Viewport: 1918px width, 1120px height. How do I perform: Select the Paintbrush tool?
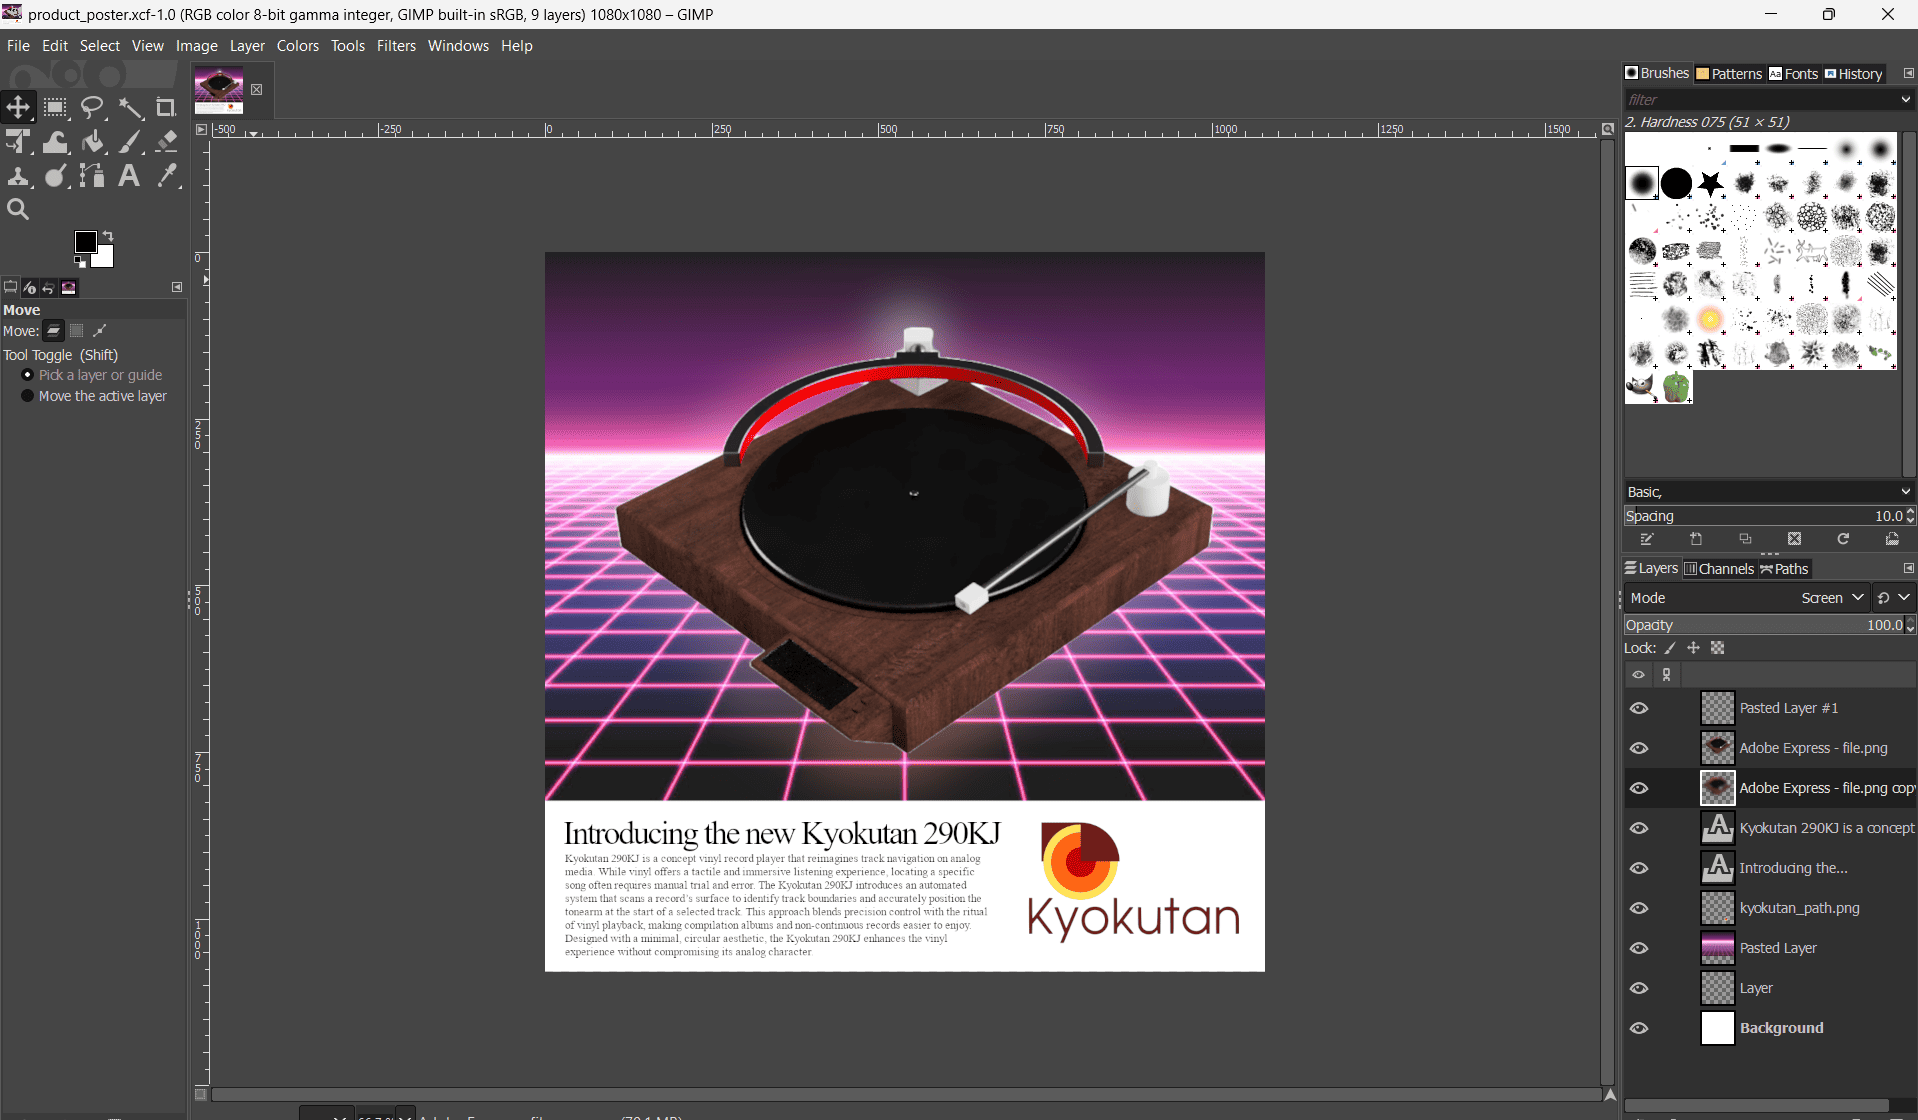tap(130, 141)
